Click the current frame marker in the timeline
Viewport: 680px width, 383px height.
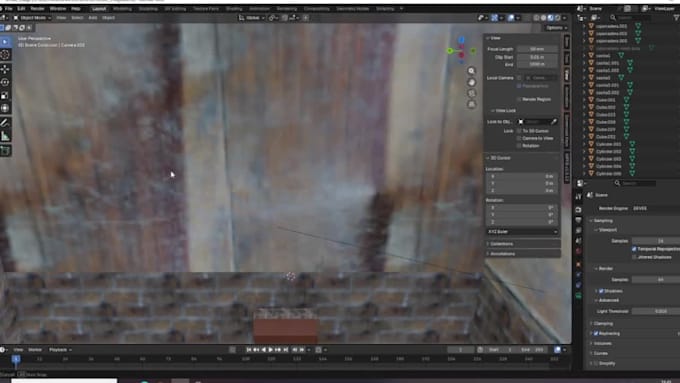pos(16,360)
